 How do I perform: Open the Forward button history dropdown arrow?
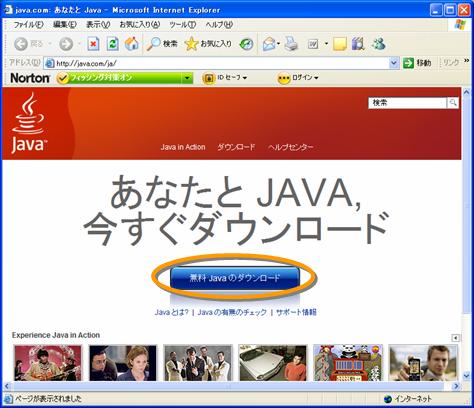click(79, 44)
